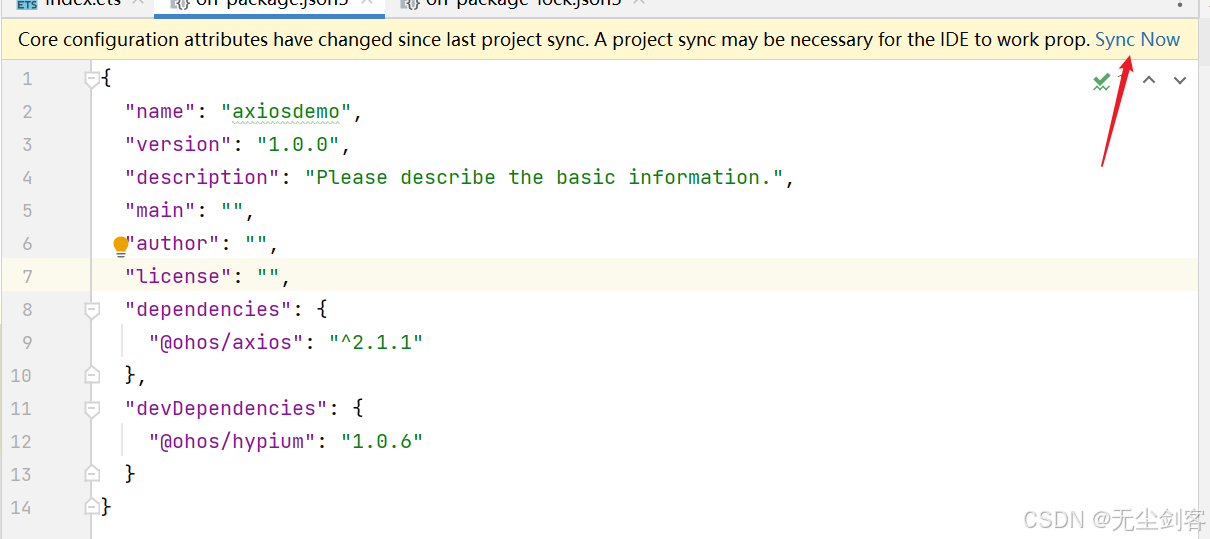Click the "@ohos/axios" dependency name
Image resolution: width=1210 pixels, height=539 pixels.
tap(226, 342)
